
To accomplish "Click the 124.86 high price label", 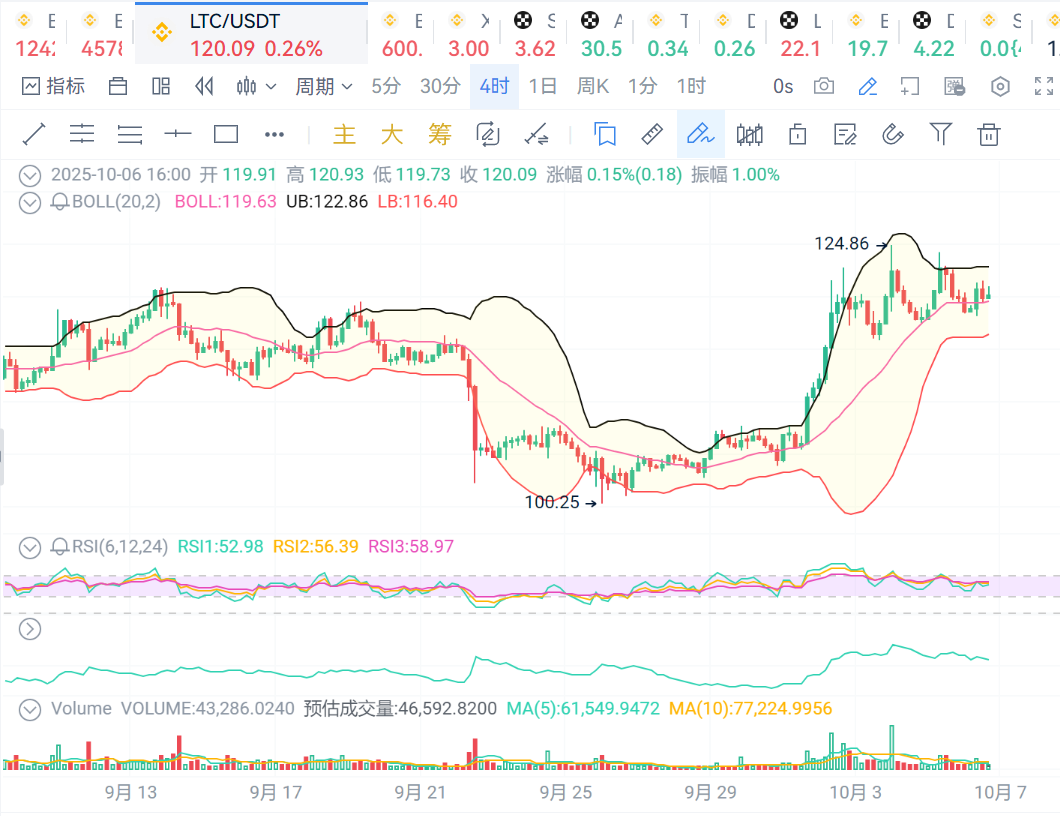I will click(842, 243).
